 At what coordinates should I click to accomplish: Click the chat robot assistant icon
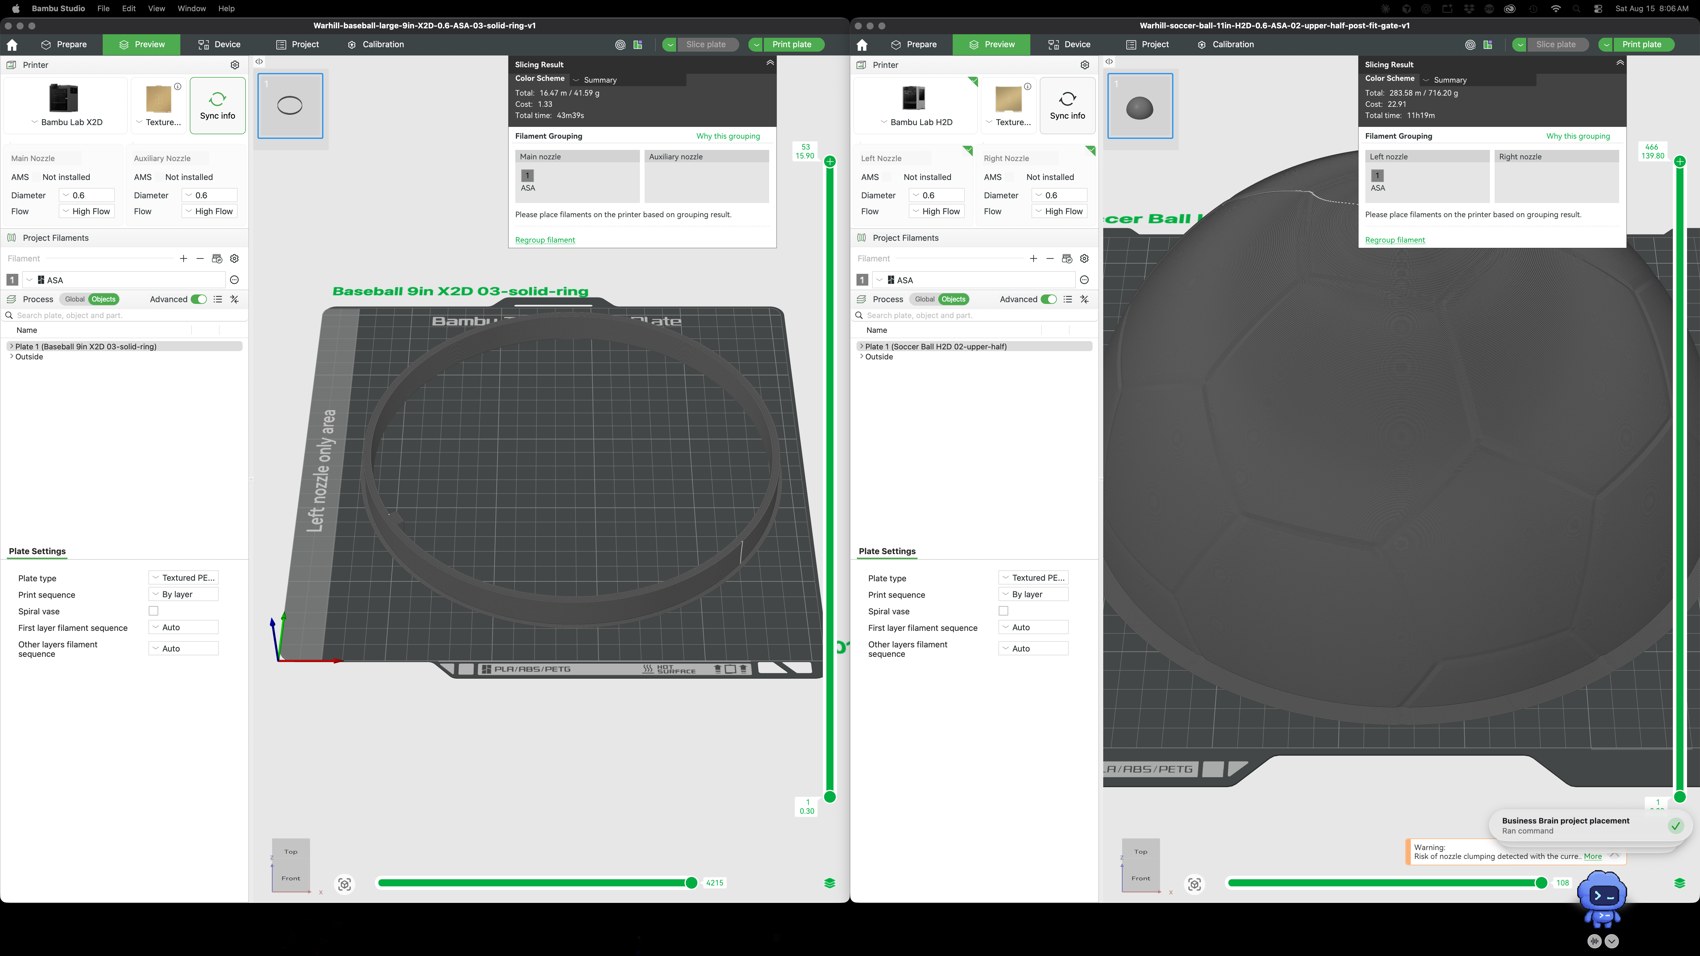pos(1601,900)
